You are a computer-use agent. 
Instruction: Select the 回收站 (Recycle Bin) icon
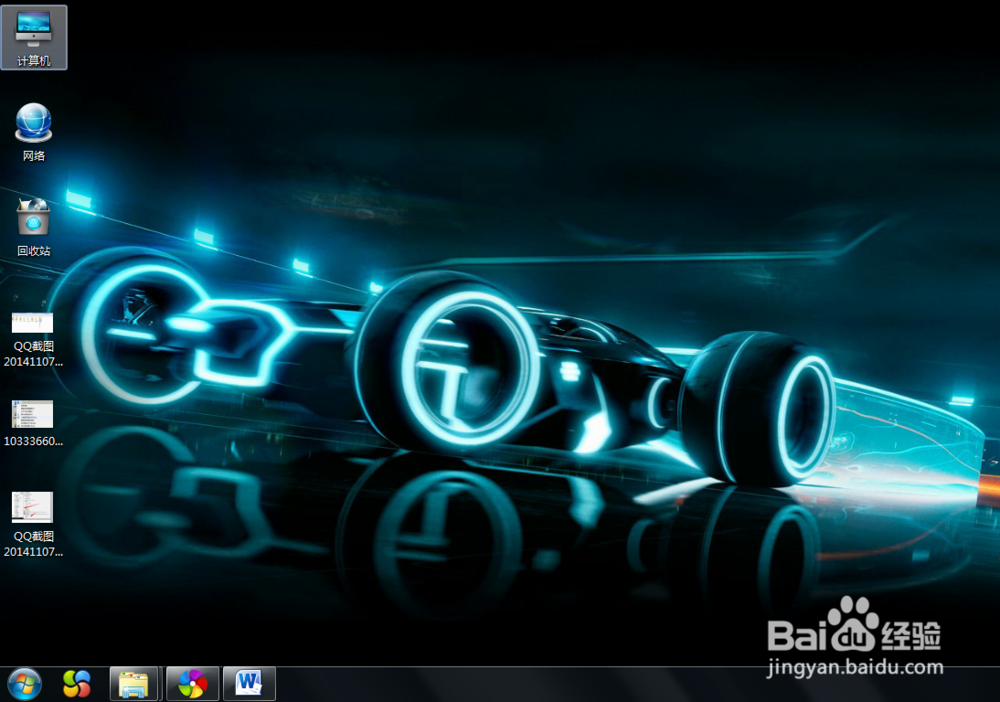(34, 227)
